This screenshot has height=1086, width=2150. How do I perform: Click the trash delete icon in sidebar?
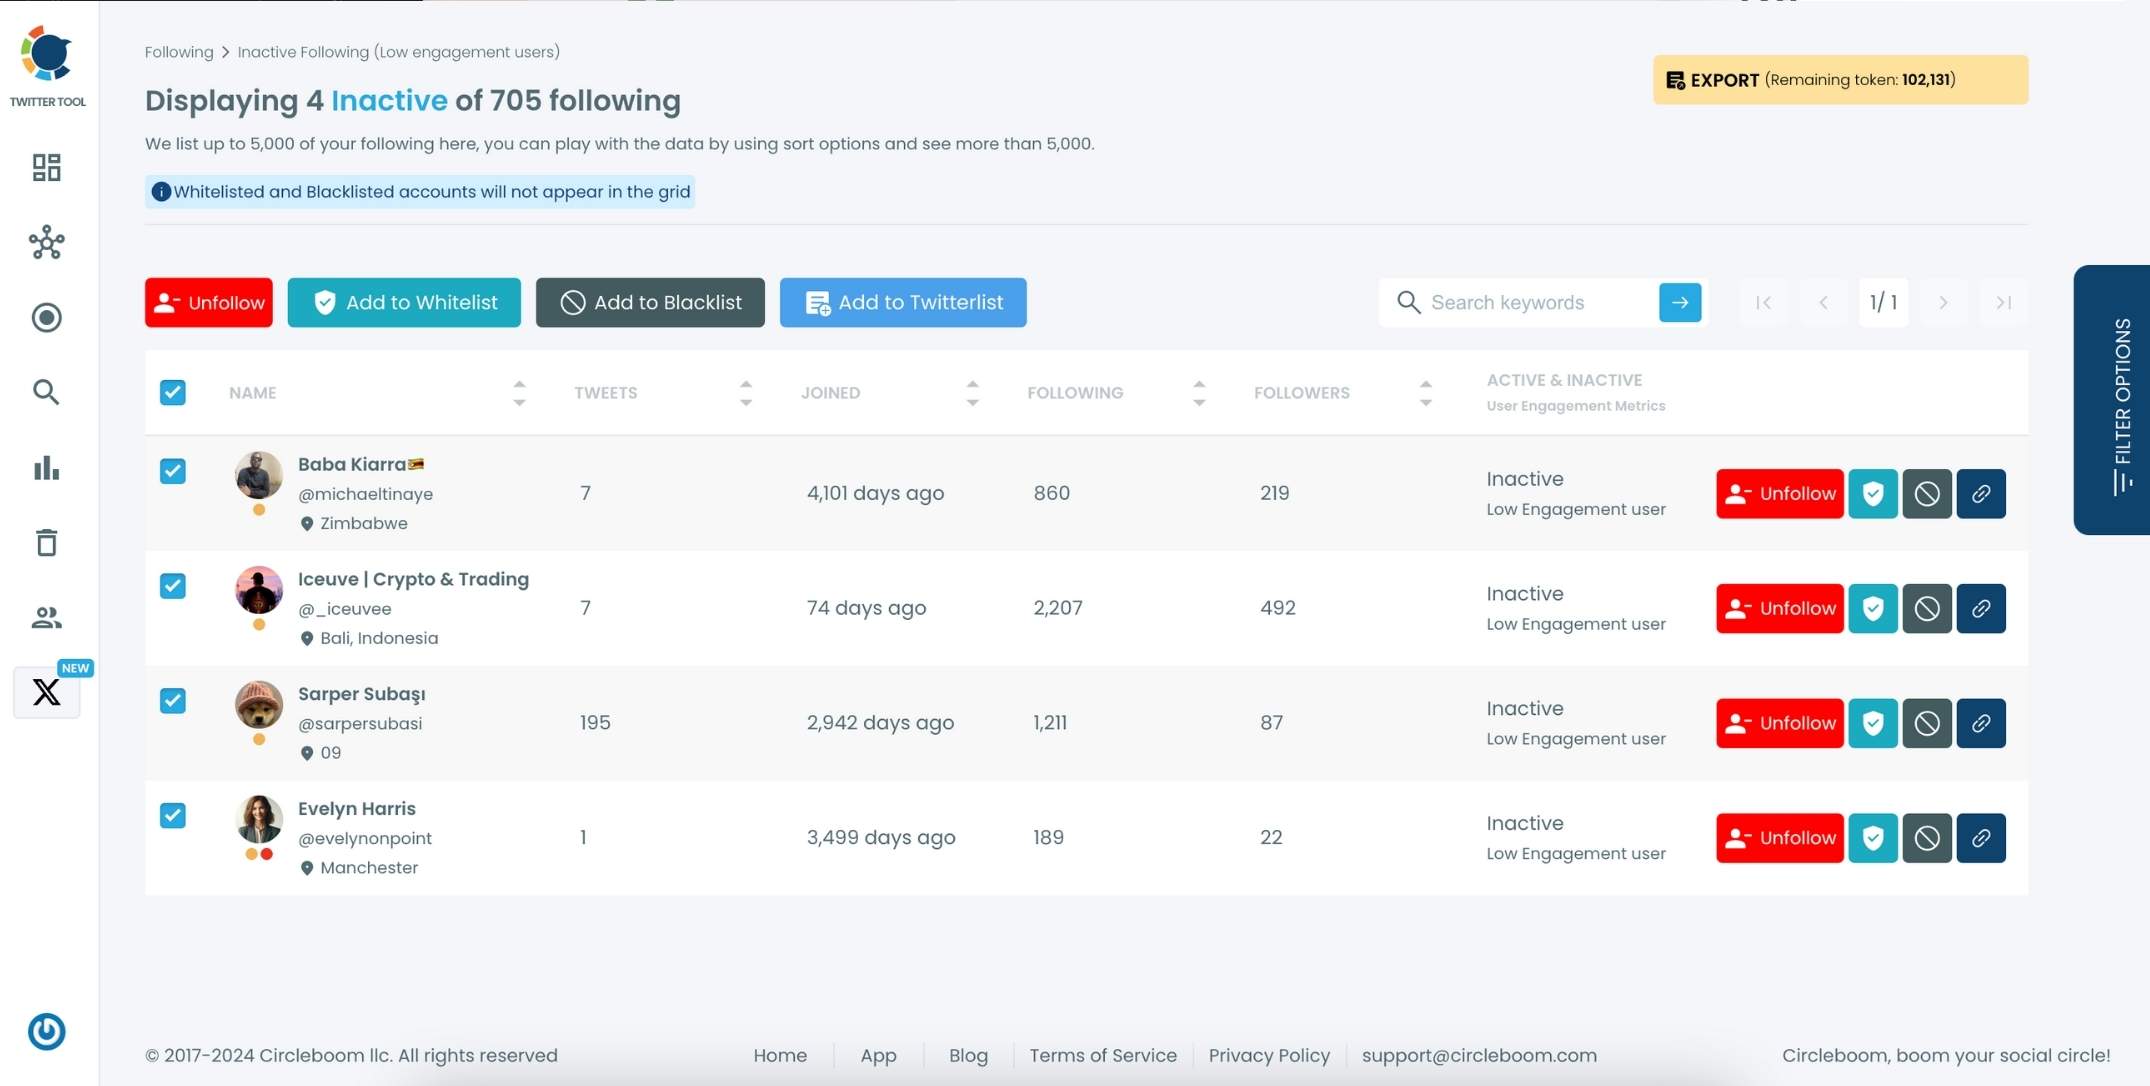click(x=46, y=543)
